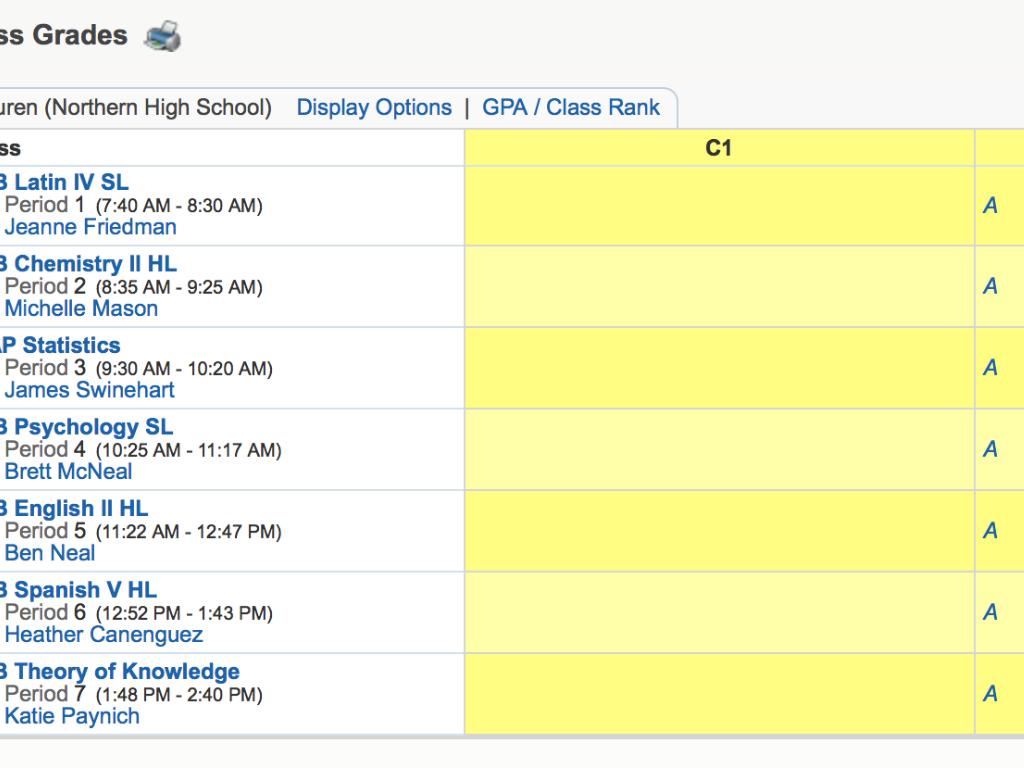Screen dimensions: 1024x768
Task: Open the IB English II HL class
Action: click(75, 509)
